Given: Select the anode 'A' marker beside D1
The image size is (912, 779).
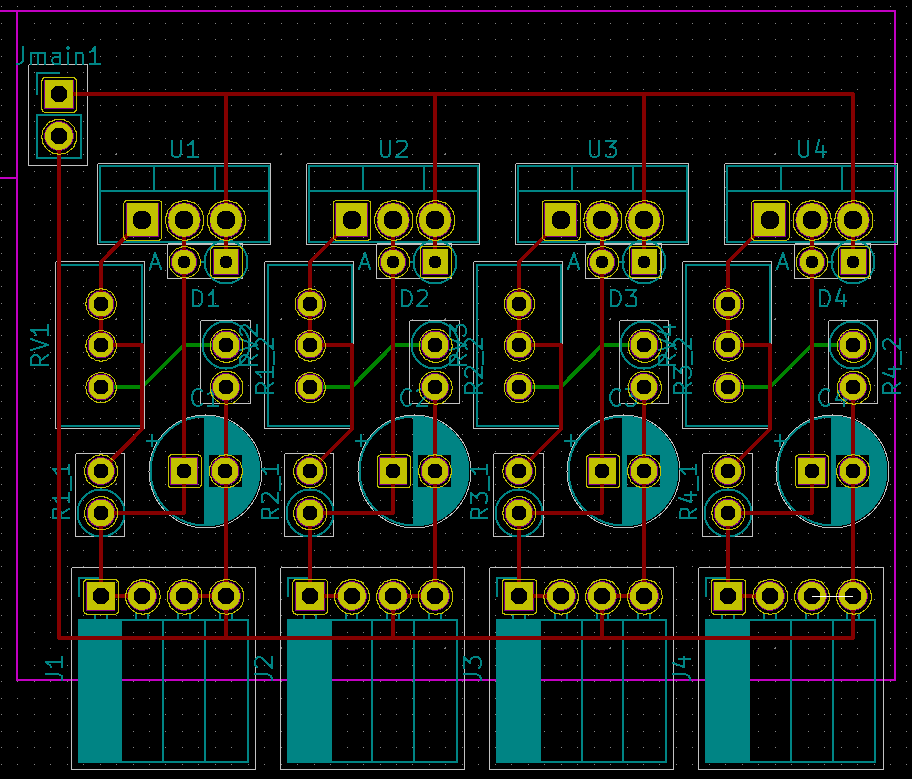Looking at the screenshot, I should point(155,262).
